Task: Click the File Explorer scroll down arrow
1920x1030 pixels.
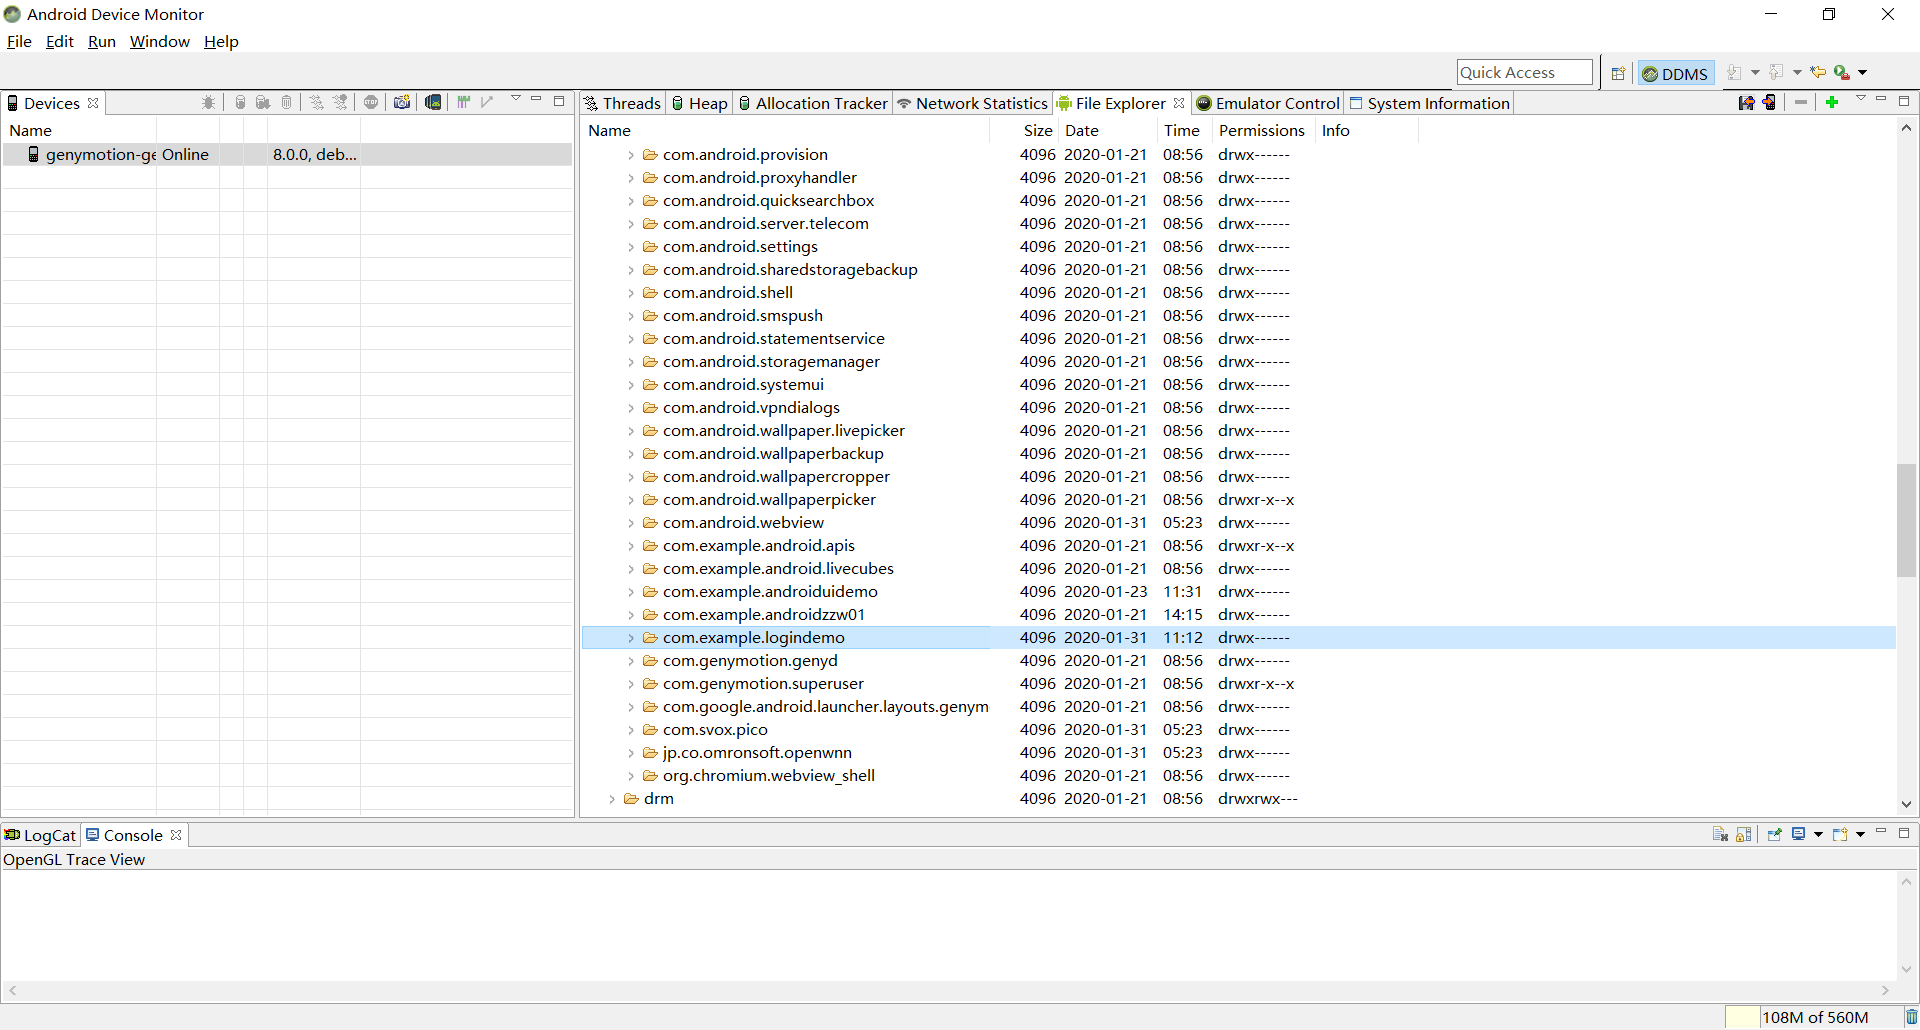Action: (x=1906, y=804)
